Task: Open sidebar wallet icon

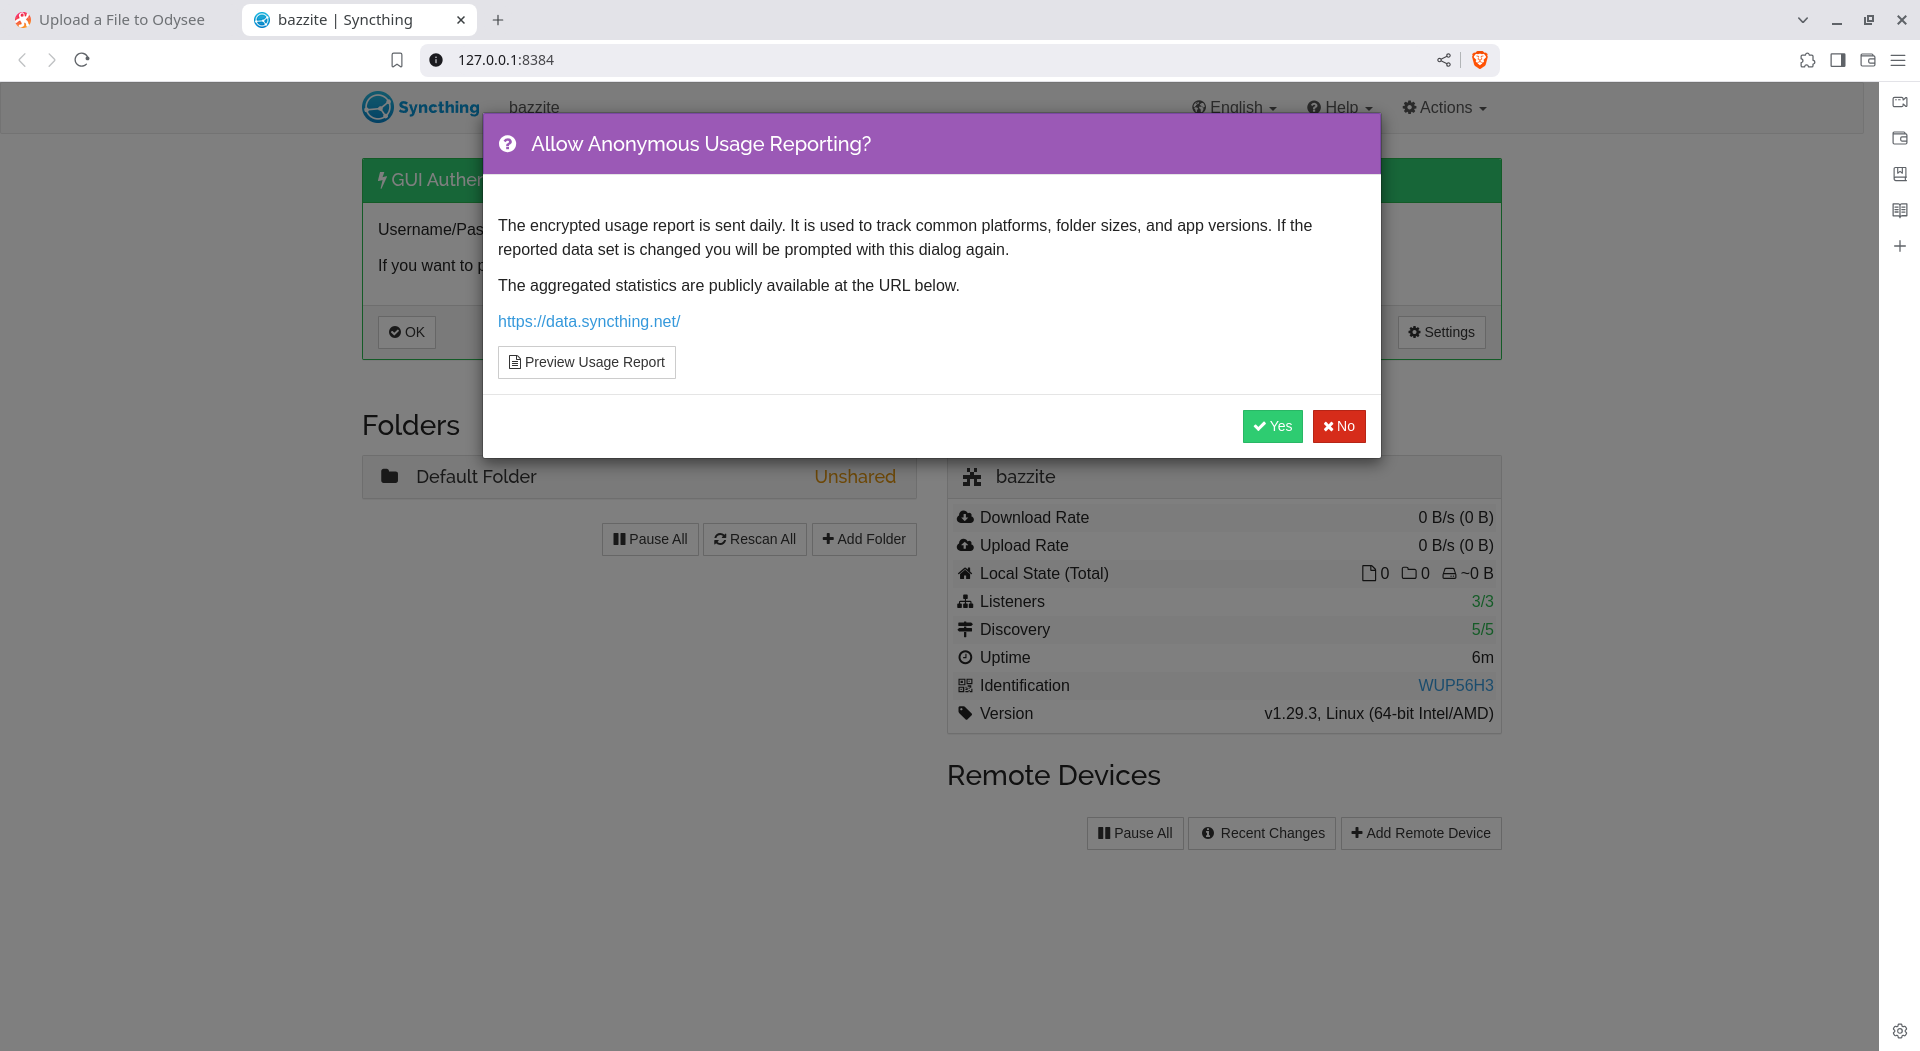Action: 1900,138
